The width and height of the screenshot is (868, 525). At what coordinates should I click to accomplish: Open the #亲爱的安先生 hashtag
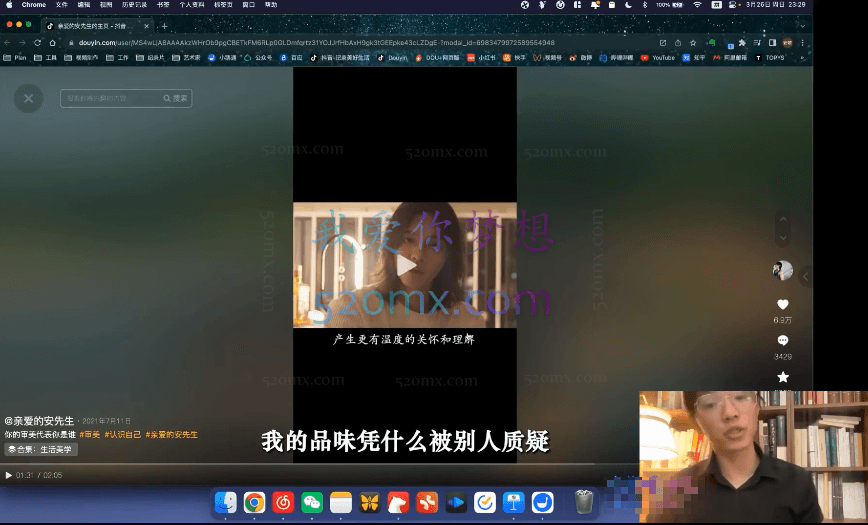tap(172, 435)
